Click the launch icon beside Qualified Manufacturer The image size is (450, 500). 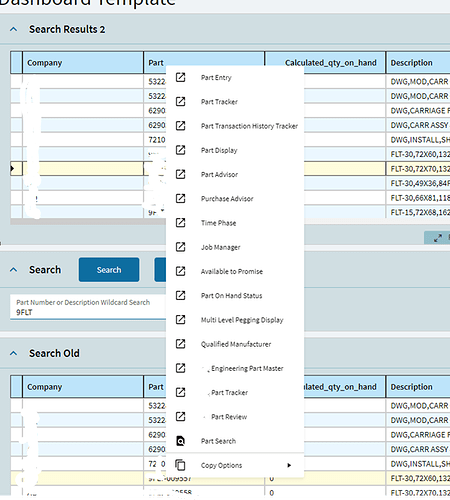pyautogui.click(x=180, y=344)
